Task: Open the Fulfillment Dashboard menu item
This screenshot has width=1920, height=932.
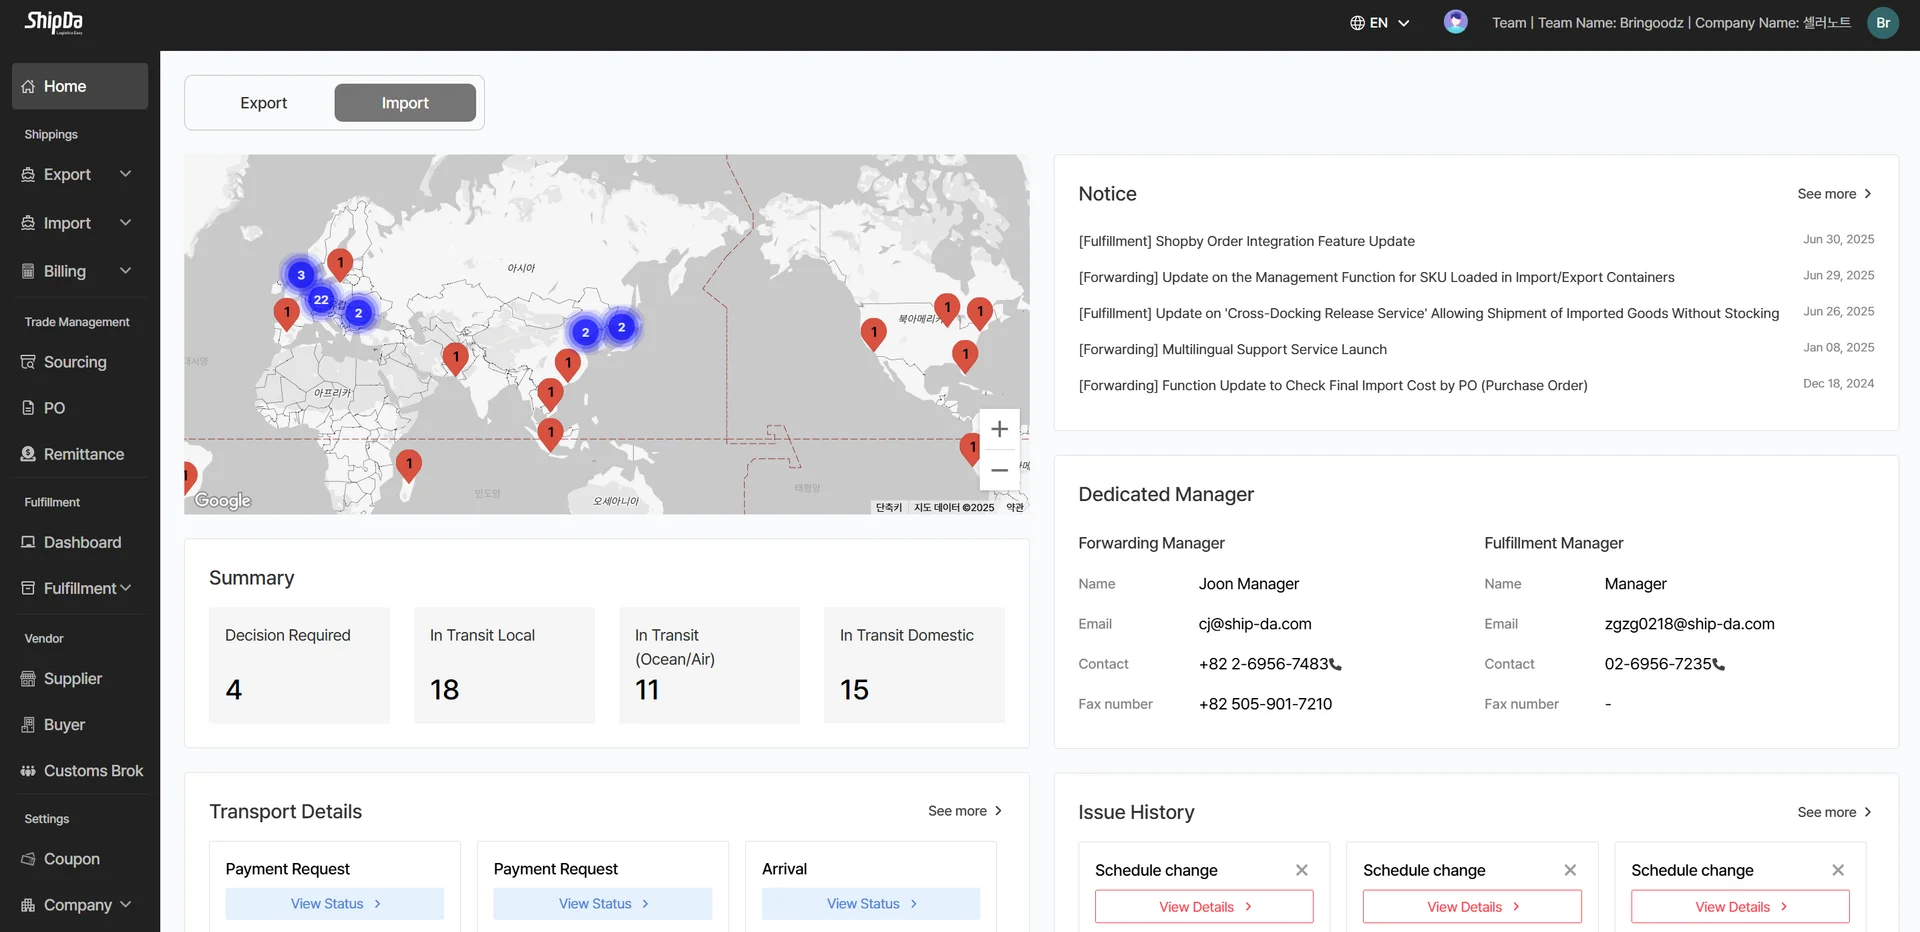Action: (82, 542)
